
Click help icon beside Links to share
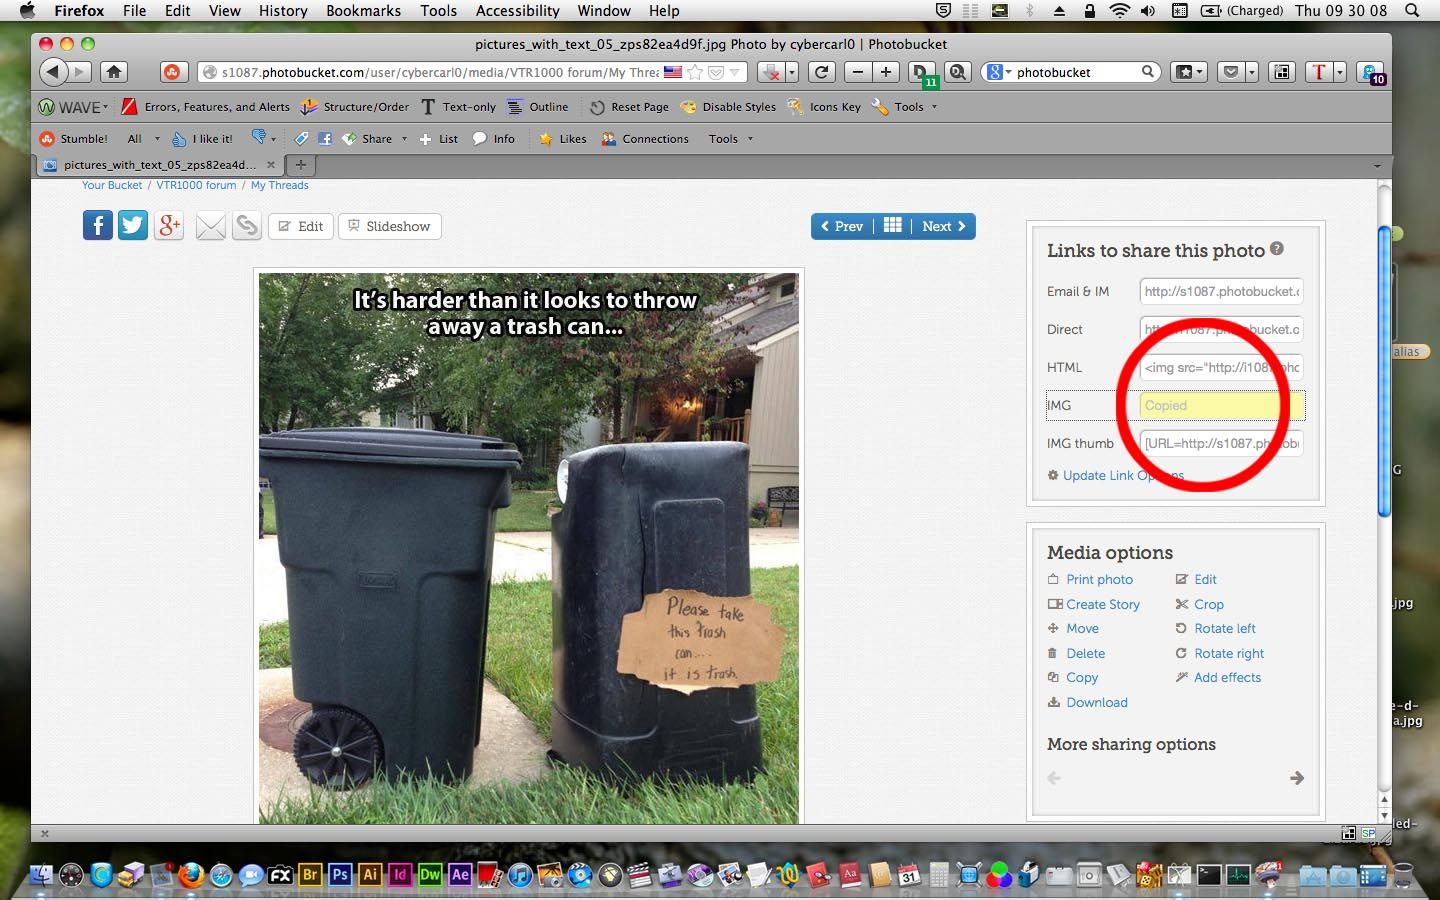pyautogui.click(x=1277, y=249)
